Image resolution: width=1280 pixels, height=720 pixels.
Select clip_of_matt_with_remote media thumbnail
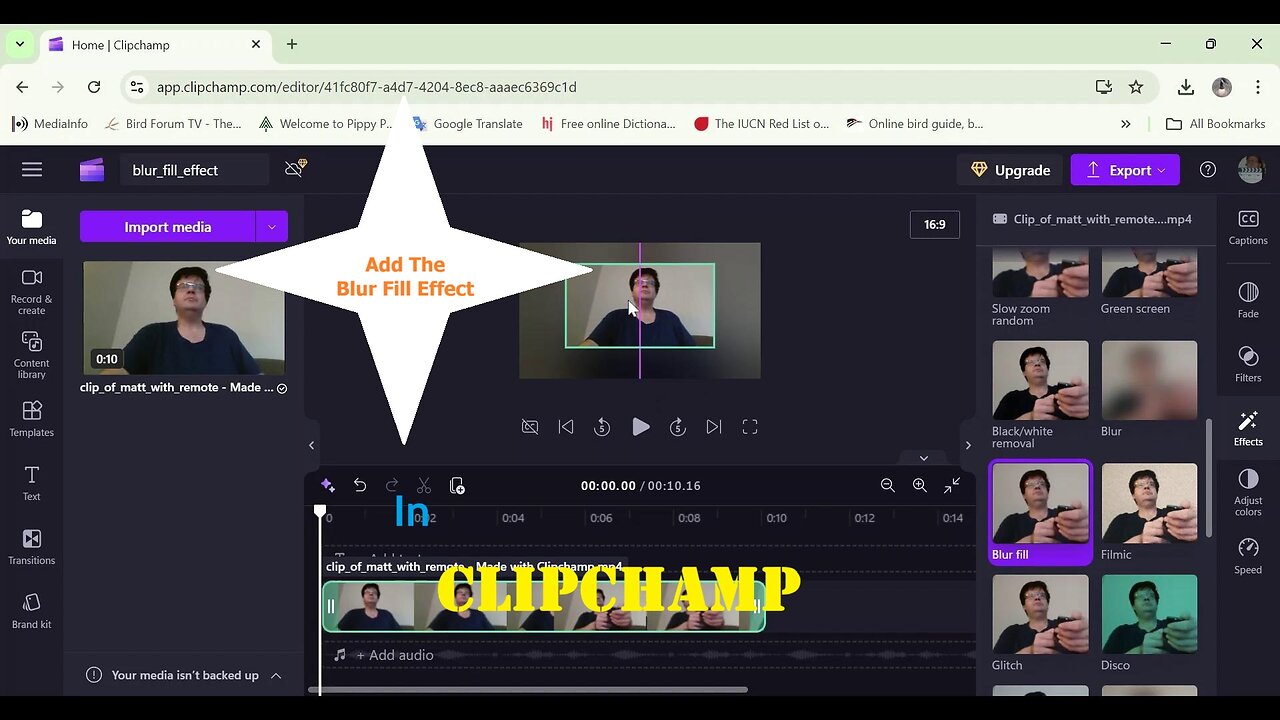(184, 318)
